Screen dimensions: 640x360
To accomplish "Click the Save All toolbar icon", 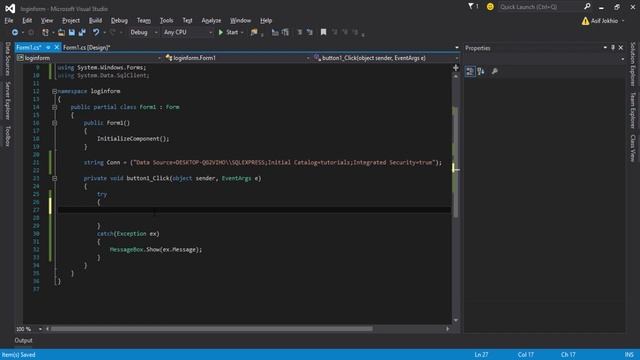I will pos(82,32).
